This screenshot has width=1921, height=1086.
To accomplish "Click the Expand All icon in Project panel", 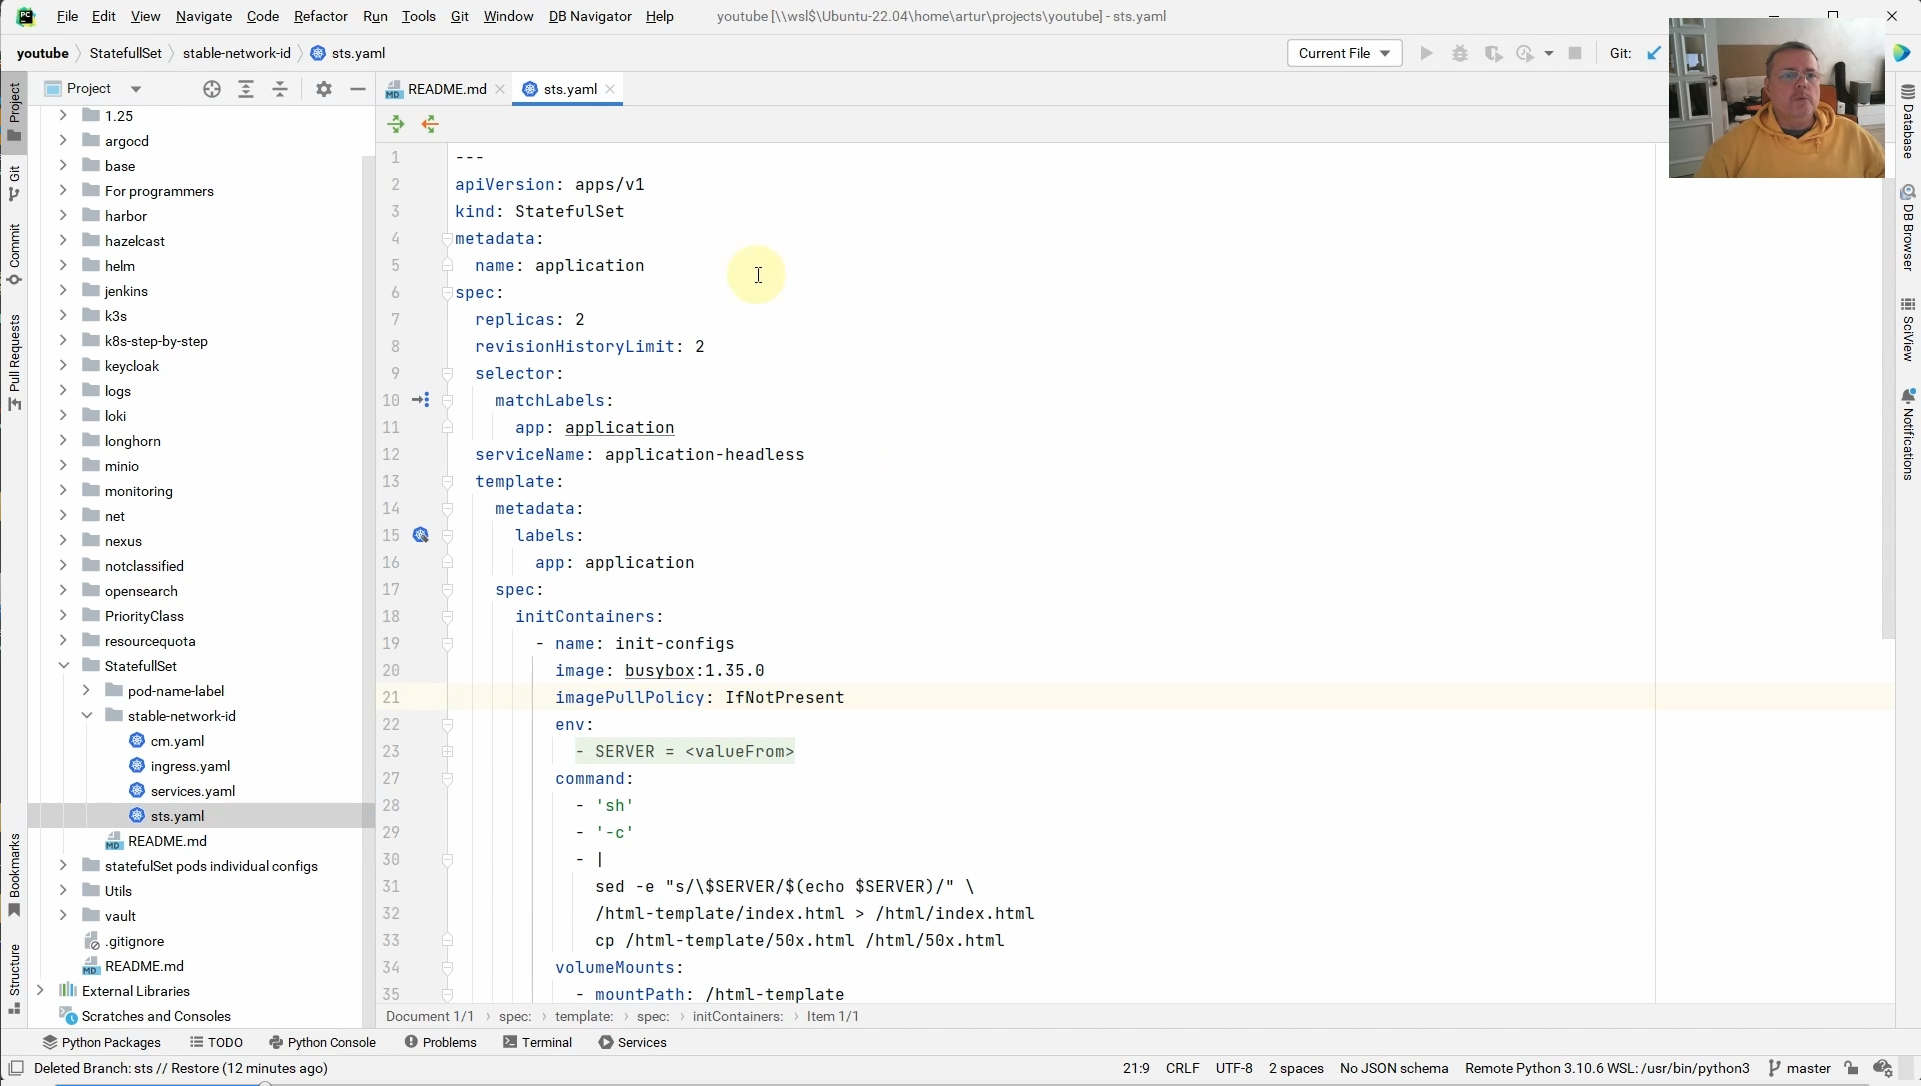I will [x=246, y=89].
